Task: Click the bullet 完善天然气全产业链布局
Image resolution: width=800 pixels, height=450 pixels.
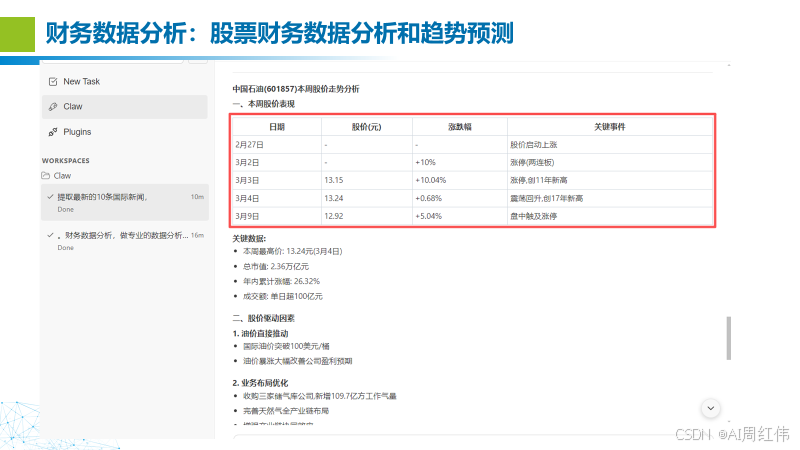Action: click(x=286, y=411)
